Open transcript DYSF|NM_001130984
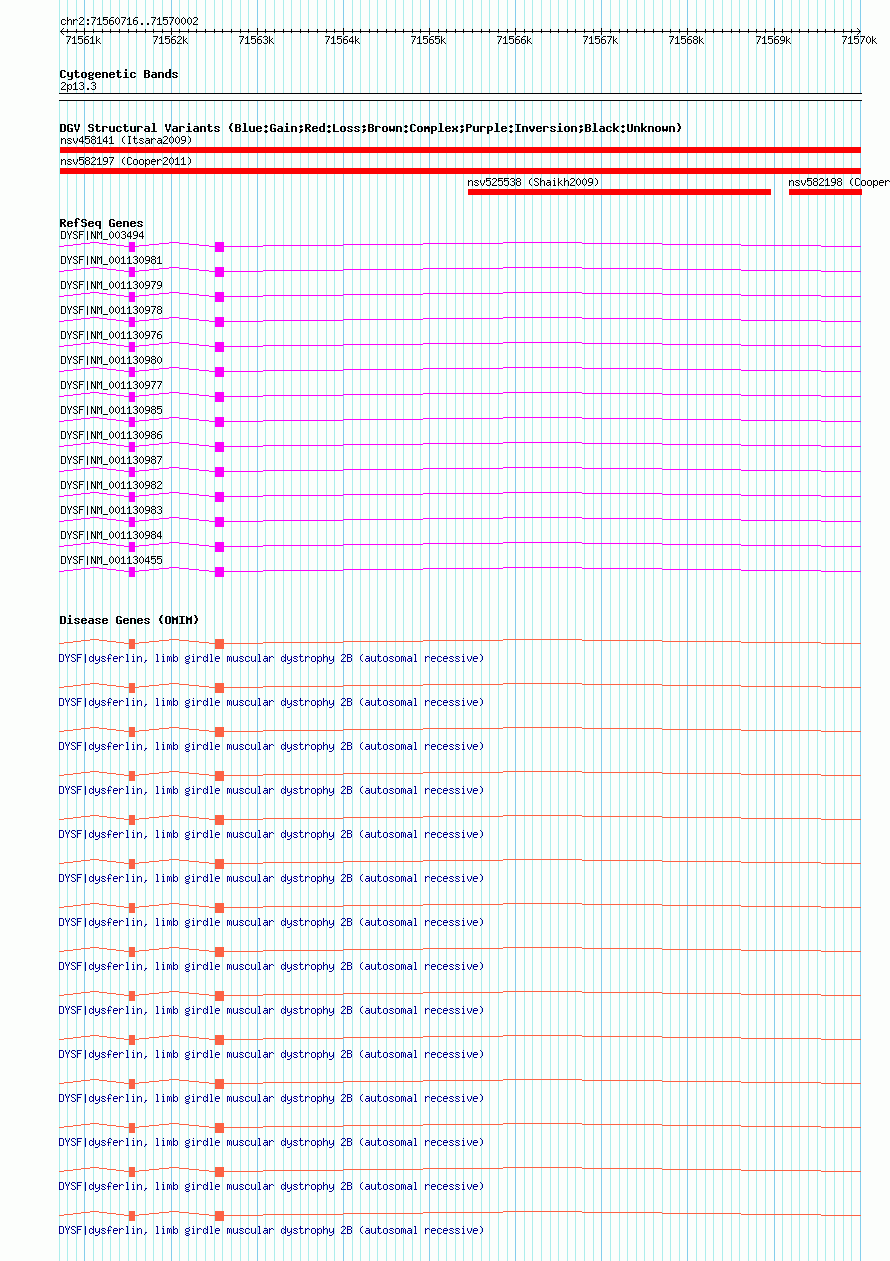 [x=111, y=535]
